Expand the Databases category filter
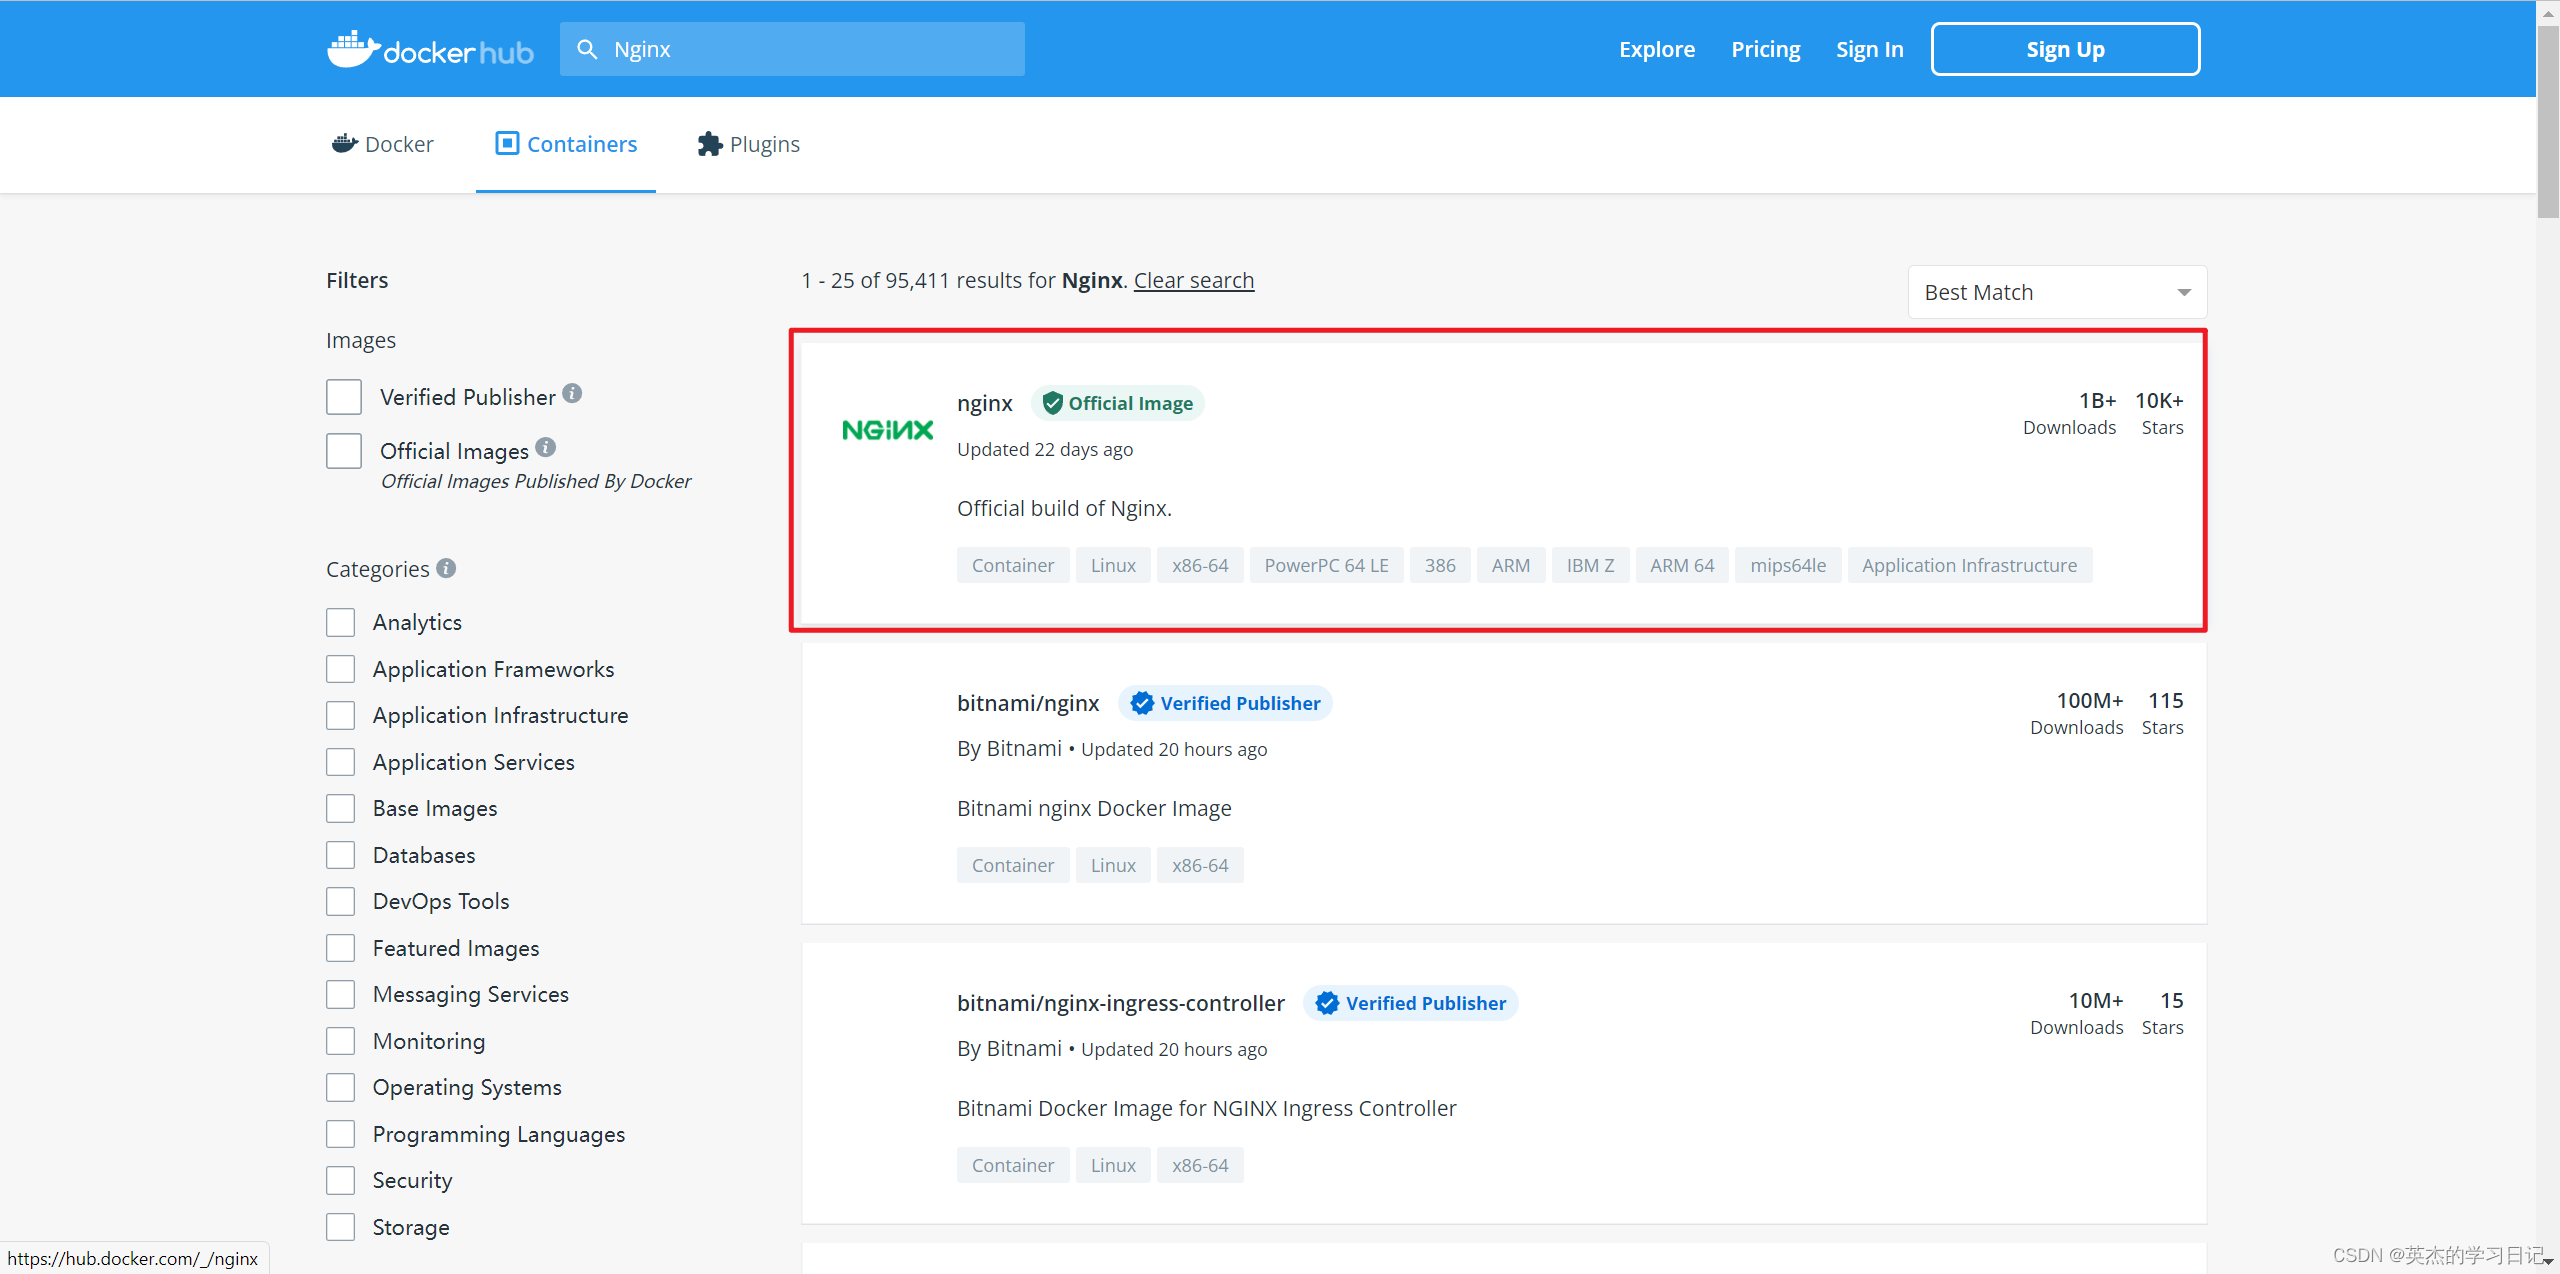The width and height of the screenshot is (2560, 1274). pyautogui.click(x=343, y=854)
